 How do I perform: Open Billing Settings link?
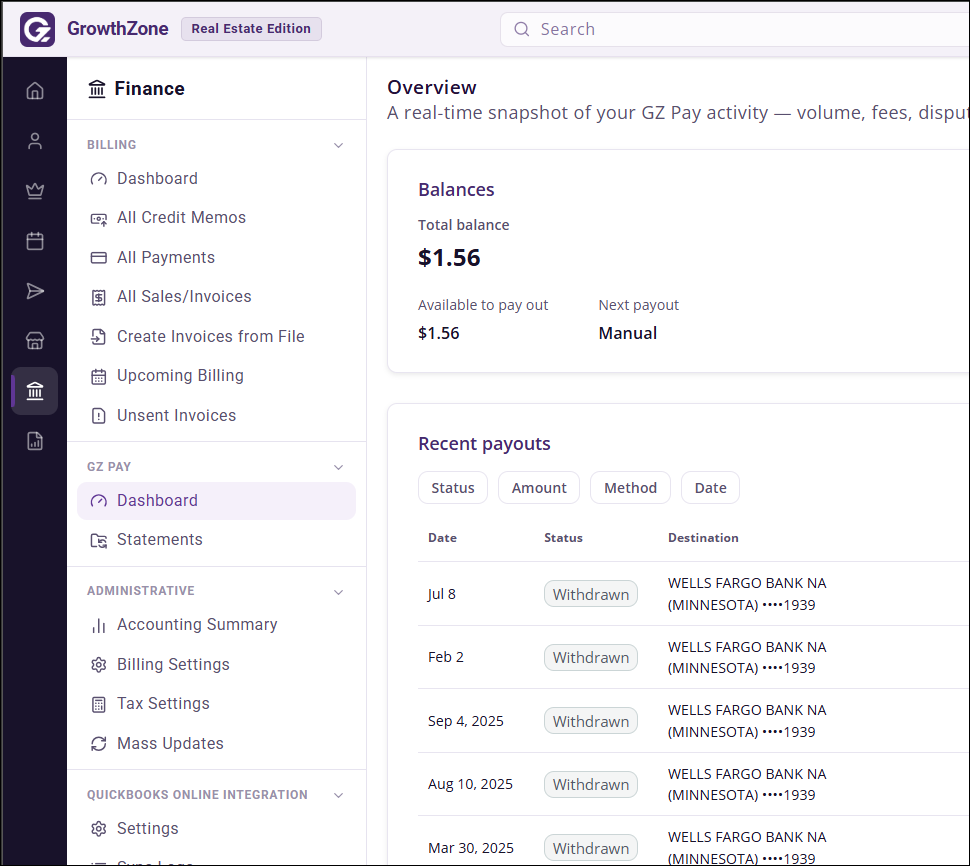[217, 664]
